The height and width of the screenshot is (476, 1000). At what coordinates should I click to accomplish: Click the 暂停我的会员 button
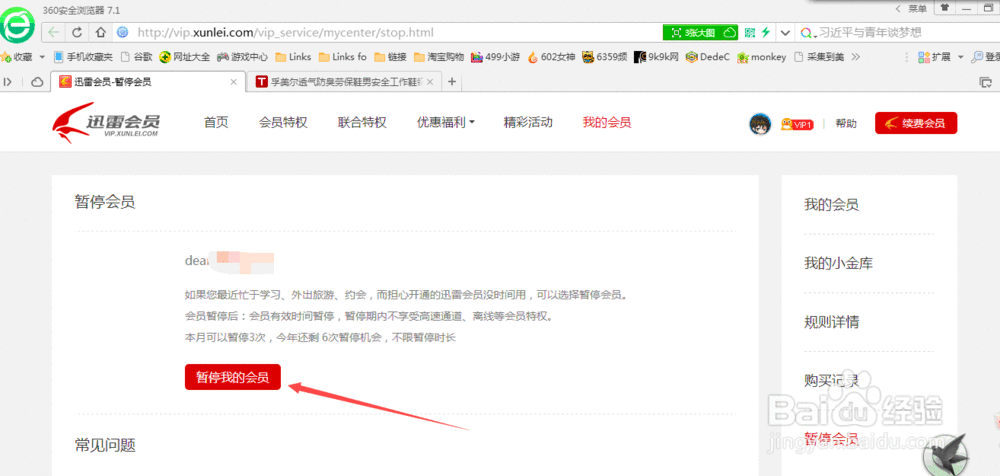[233, 376]
